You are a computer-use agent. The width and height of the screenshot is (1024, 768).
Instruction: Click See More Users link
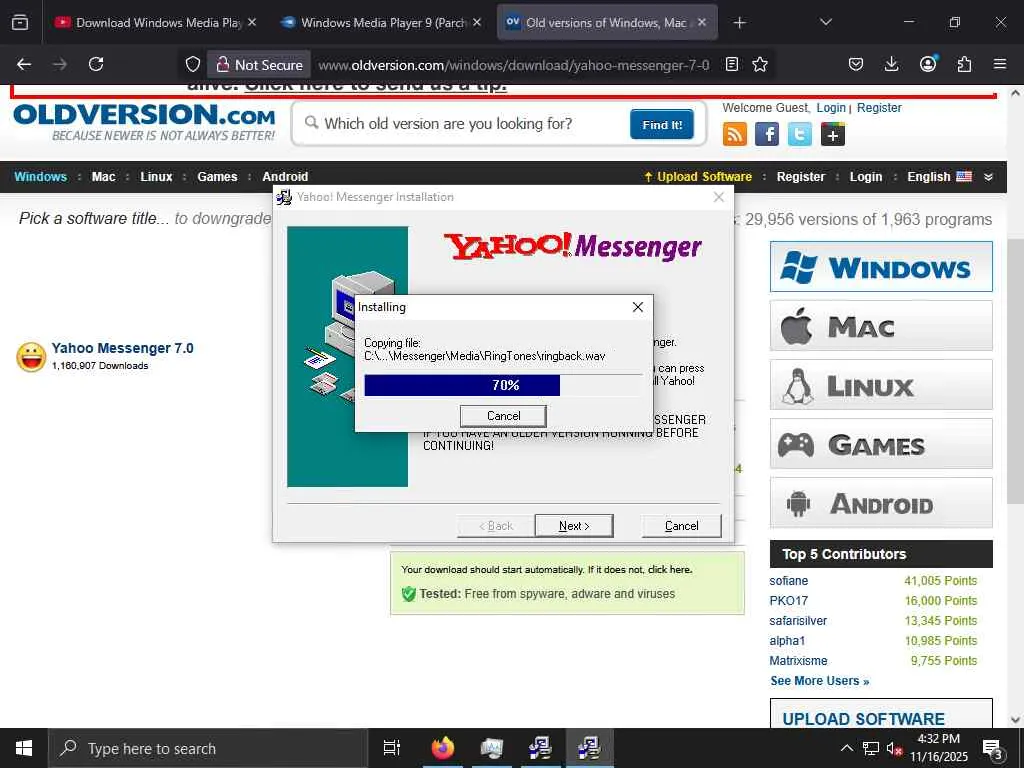coord(820,680)
